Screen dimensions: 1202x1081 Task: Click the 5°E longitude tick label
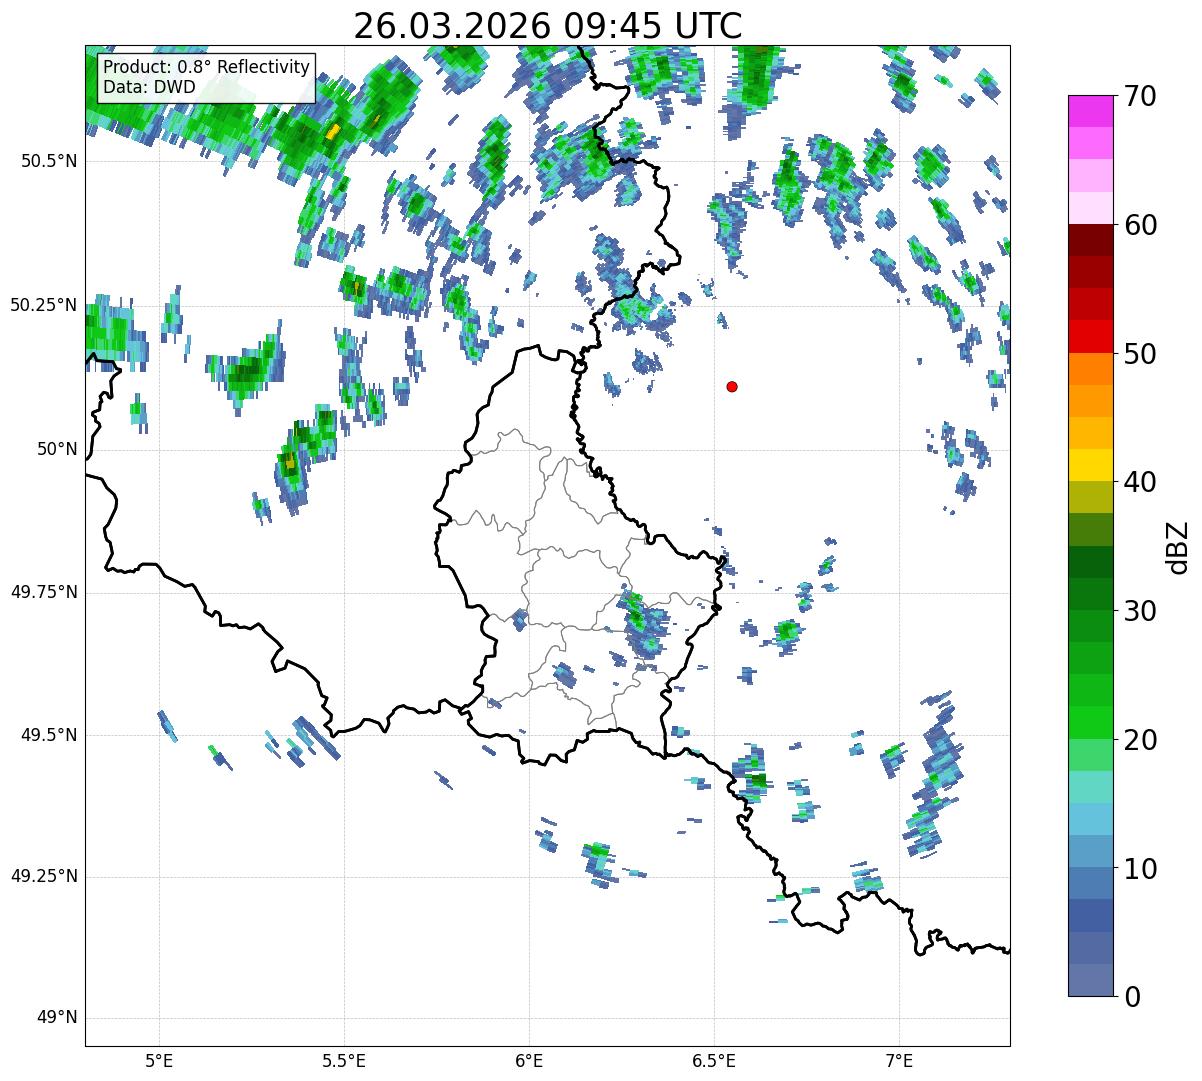coord(159,1060)
